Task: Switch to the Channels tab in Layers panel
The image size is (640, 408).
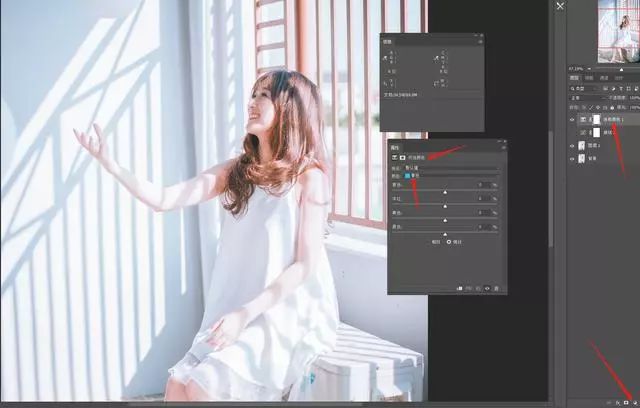Action: 589,78
